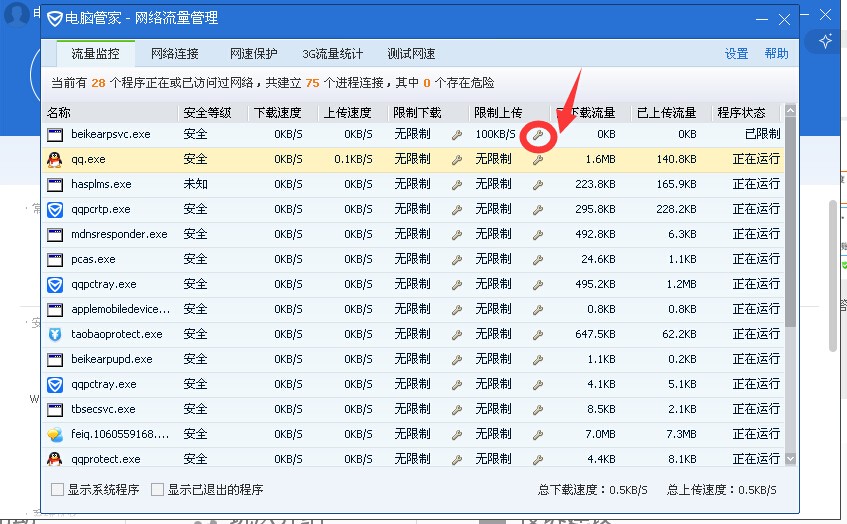Click download wrench for taobaoprotect.exe
The height and width of the screenshot is (524, 847).
pyautogui.click(x=456, y=335)
